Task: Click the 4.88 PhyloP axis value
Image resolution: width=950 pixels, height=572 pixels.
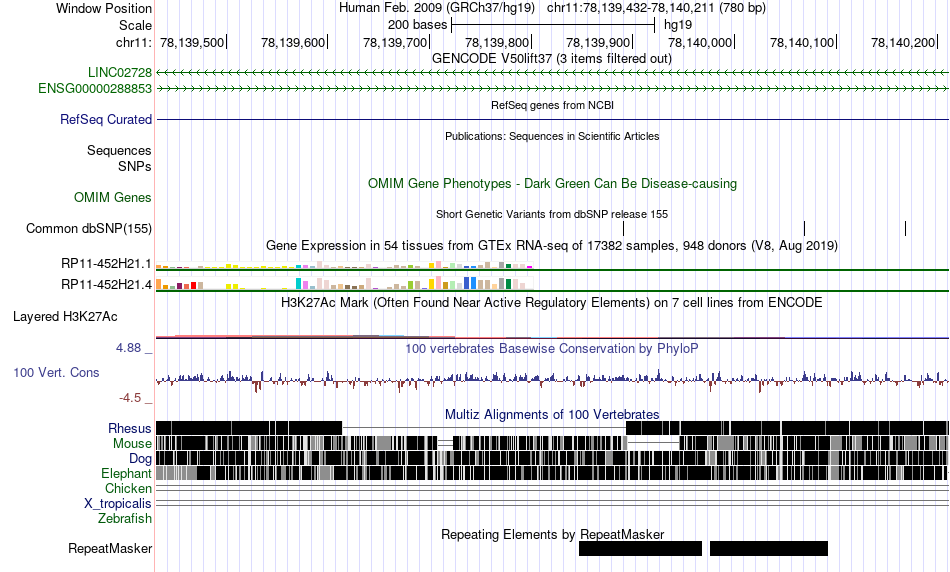Action: [x=128, y=348]
